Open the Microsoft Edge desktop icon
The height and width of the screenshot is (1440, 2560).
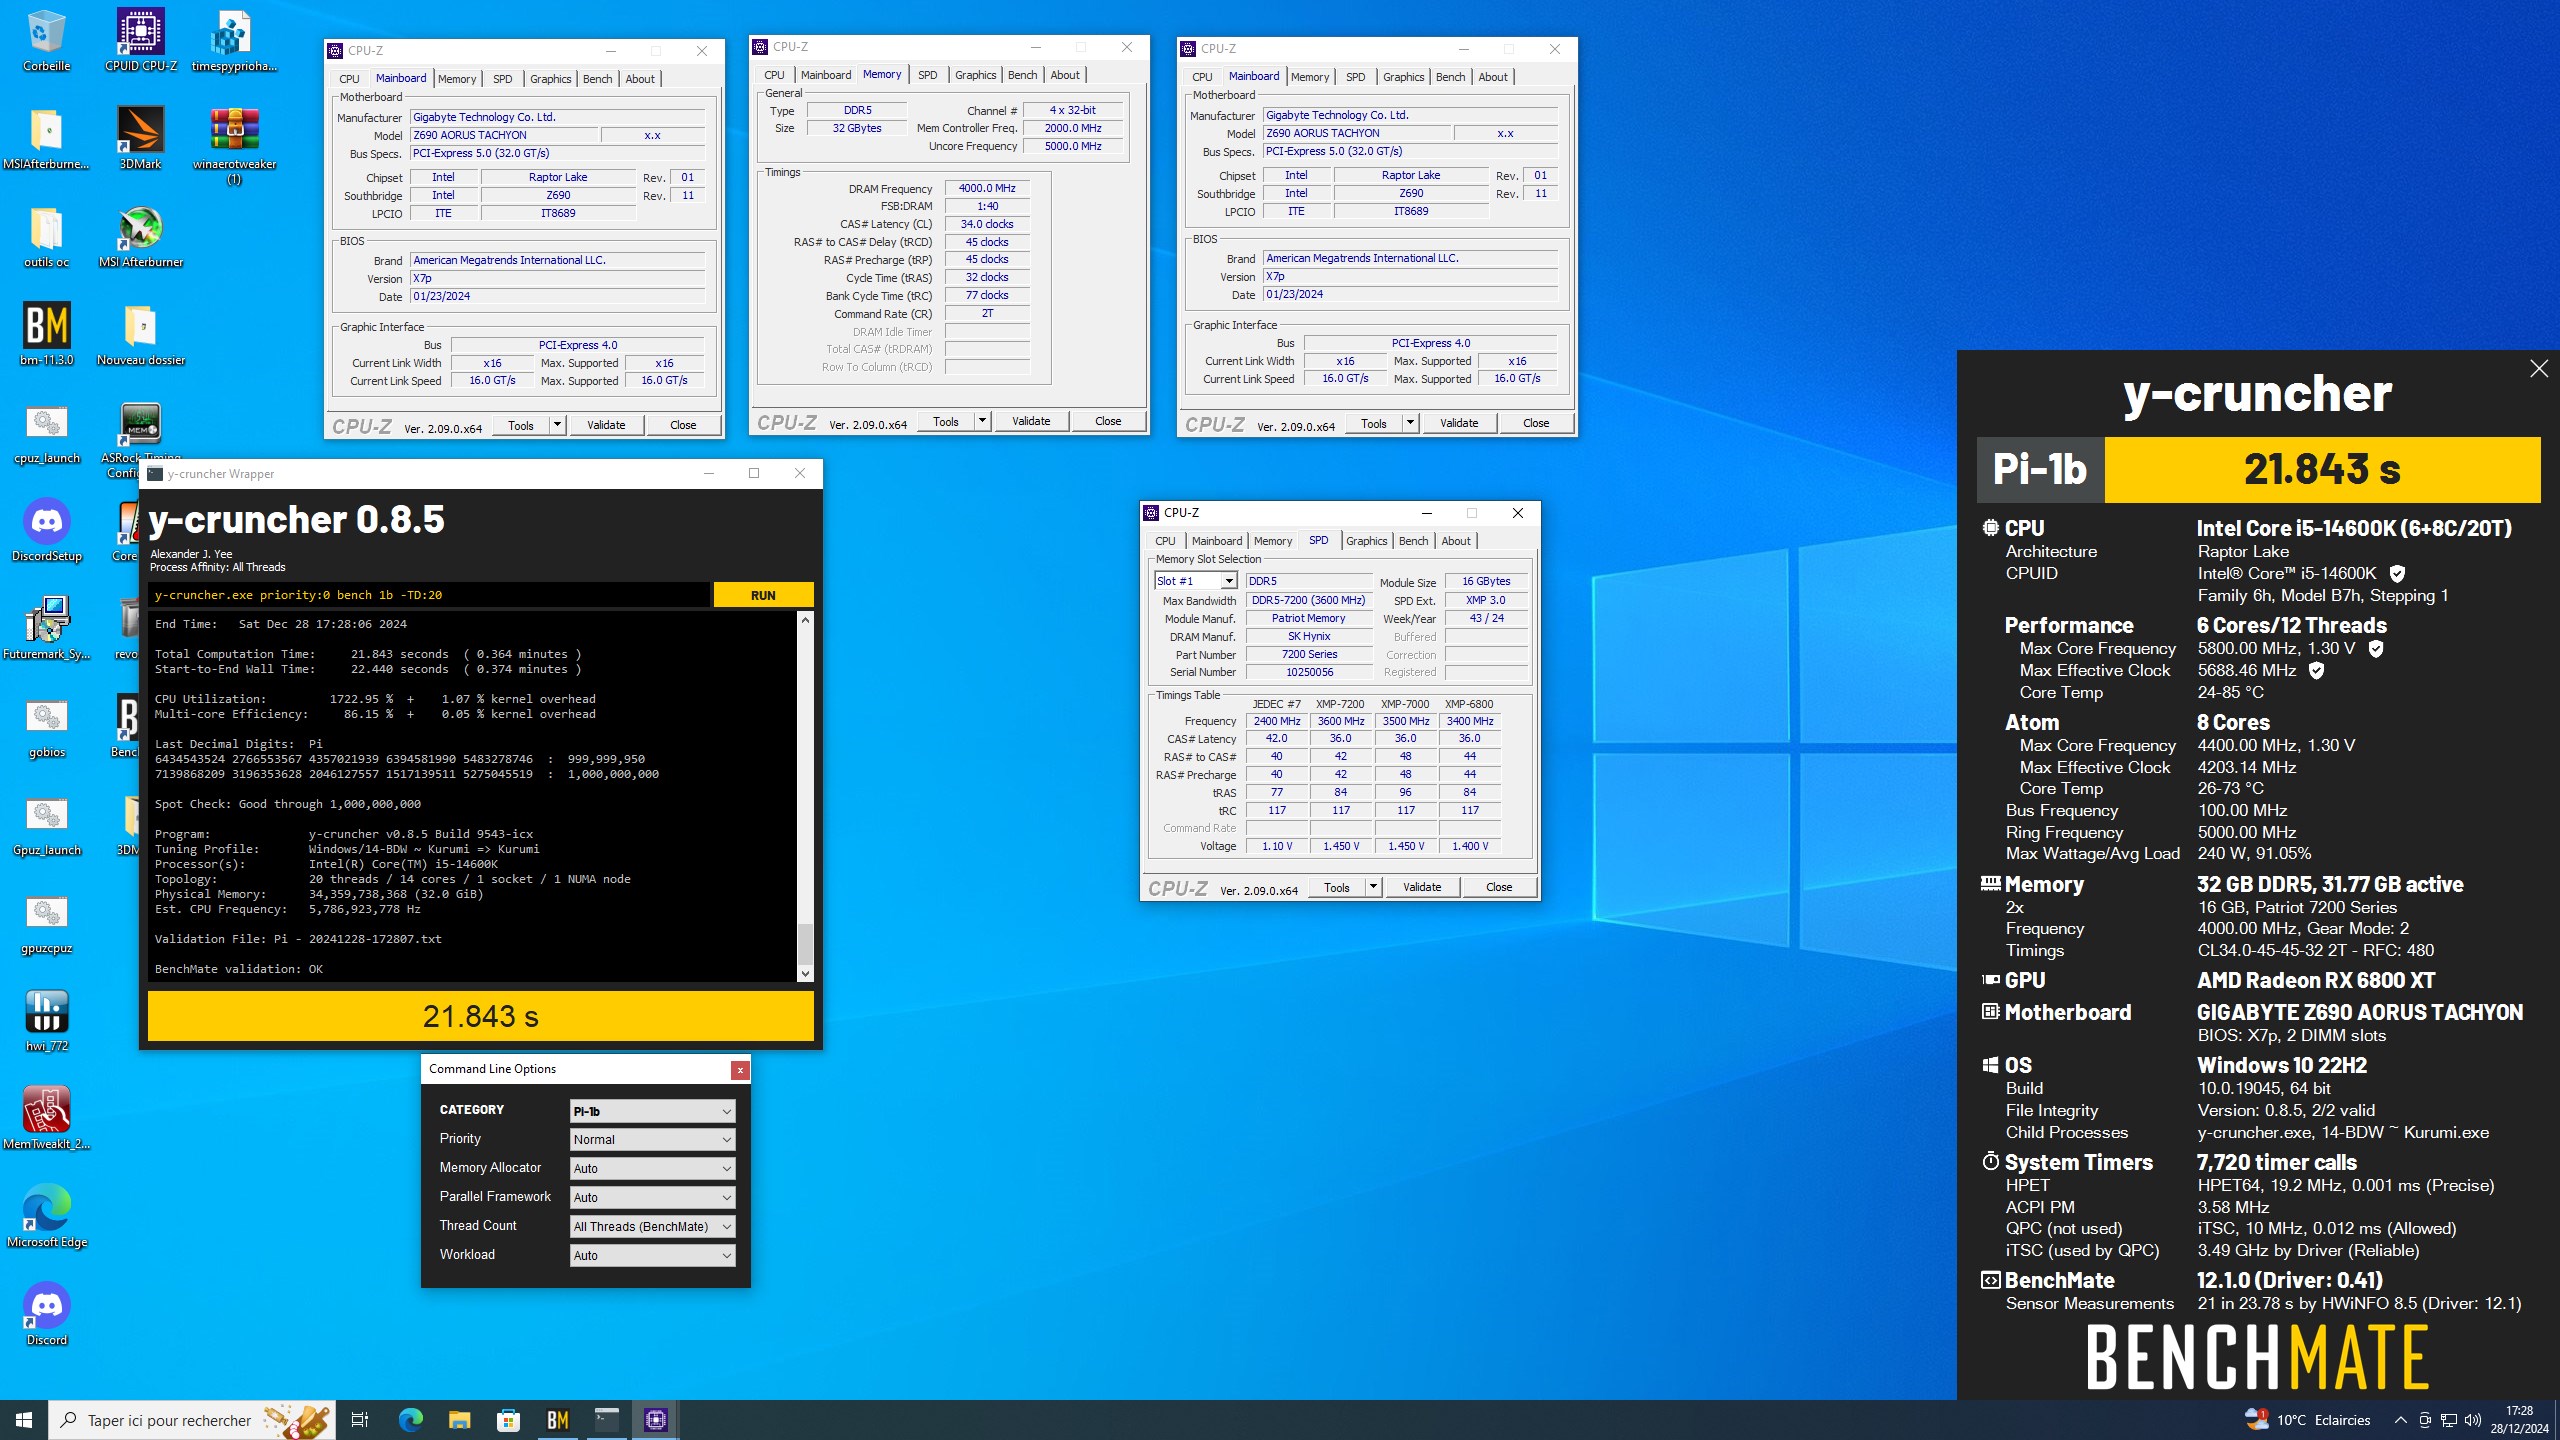(x=46, y=1217)
